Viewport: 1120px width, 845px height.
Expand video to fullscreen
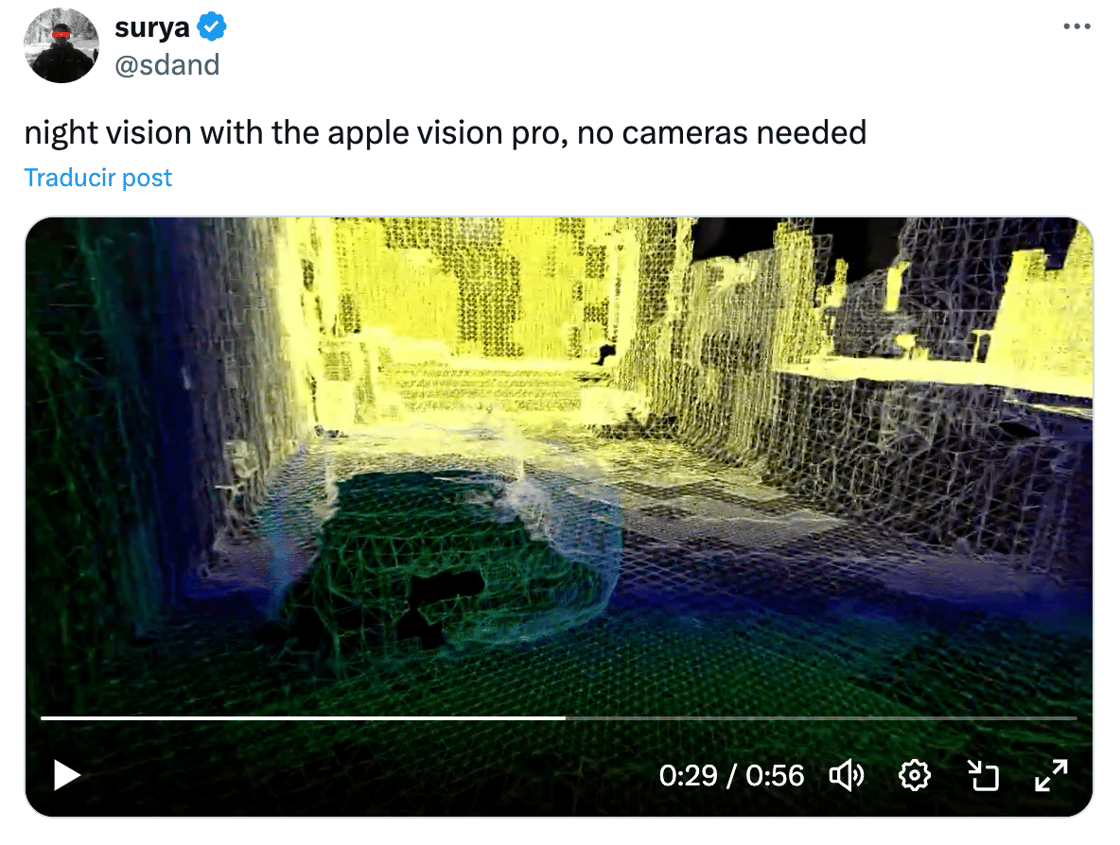[x=1051, y=775]
